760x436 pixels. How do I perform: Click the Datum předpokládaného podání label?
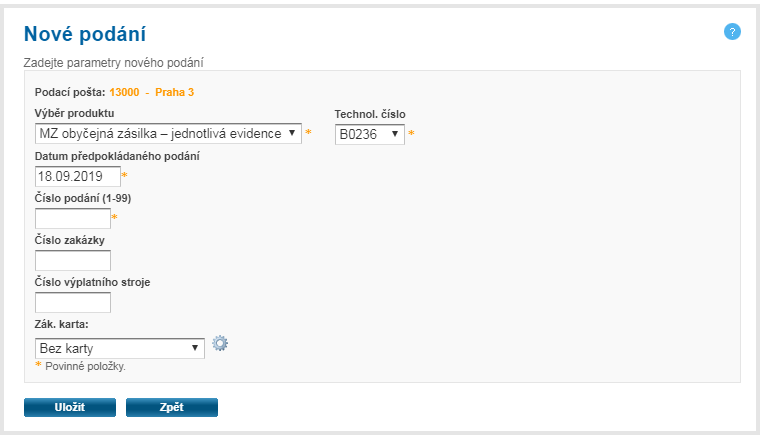[x=117, y=156]
